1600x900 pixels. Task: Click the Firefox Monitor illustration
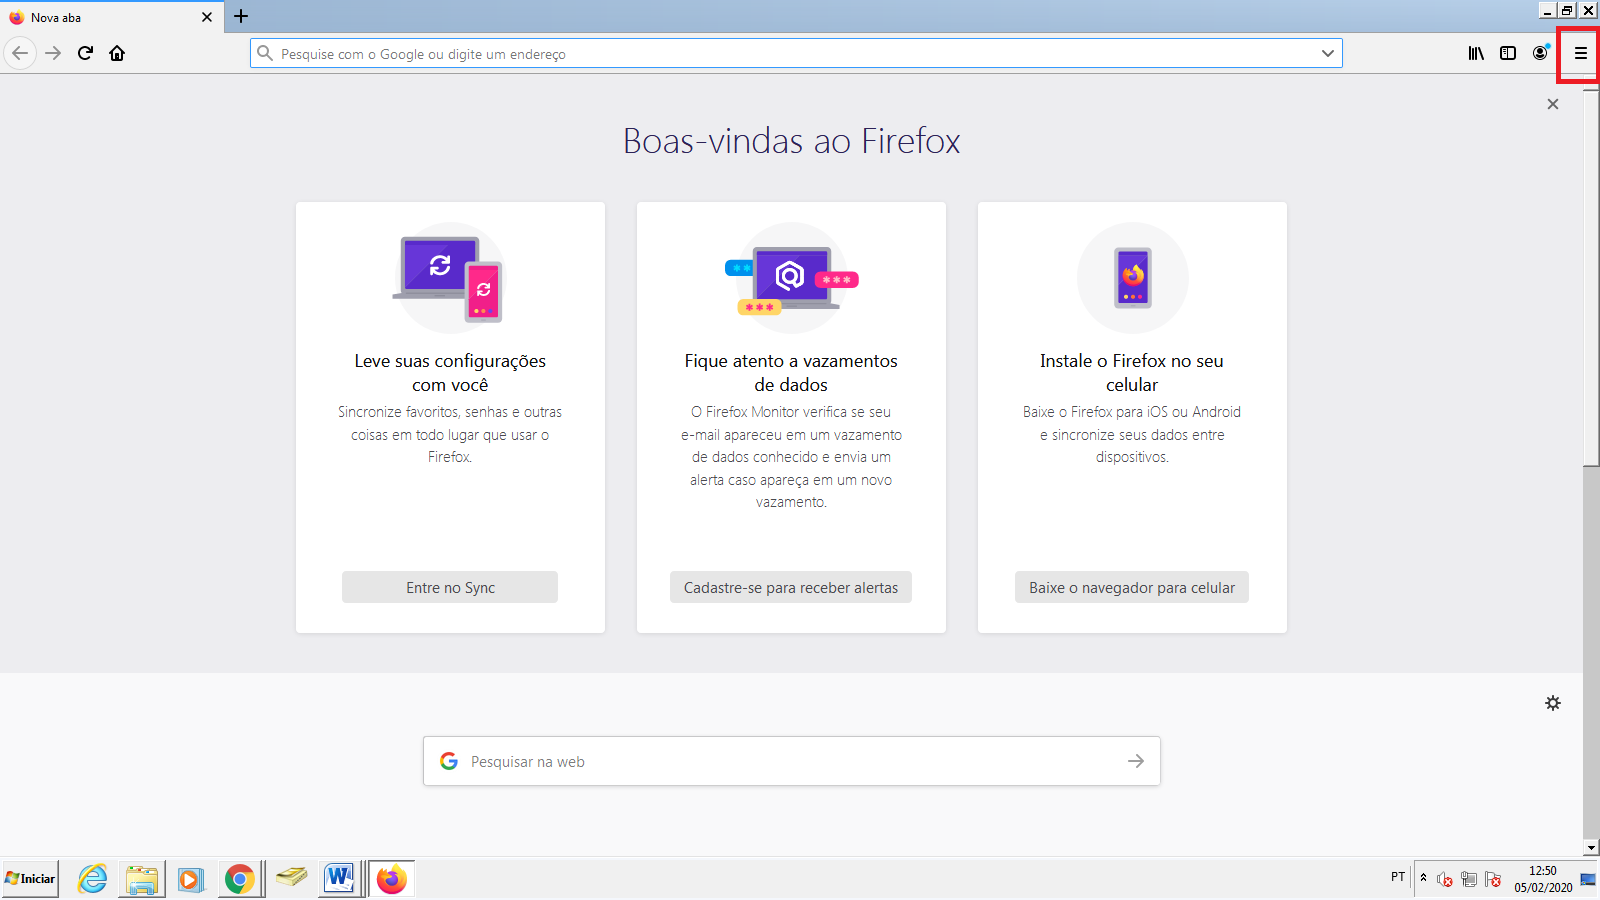791,278
